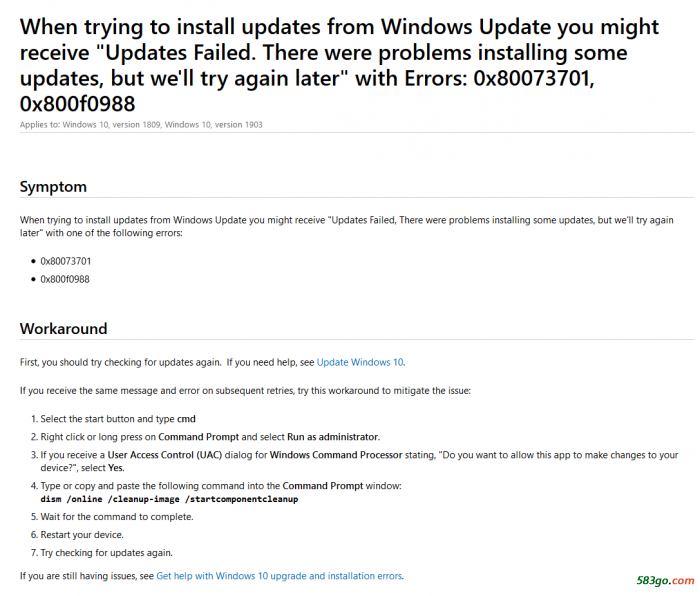Click the bold 'Run as administrator' text
Viewport: 700px width, 596px height.
click(333, 437)
